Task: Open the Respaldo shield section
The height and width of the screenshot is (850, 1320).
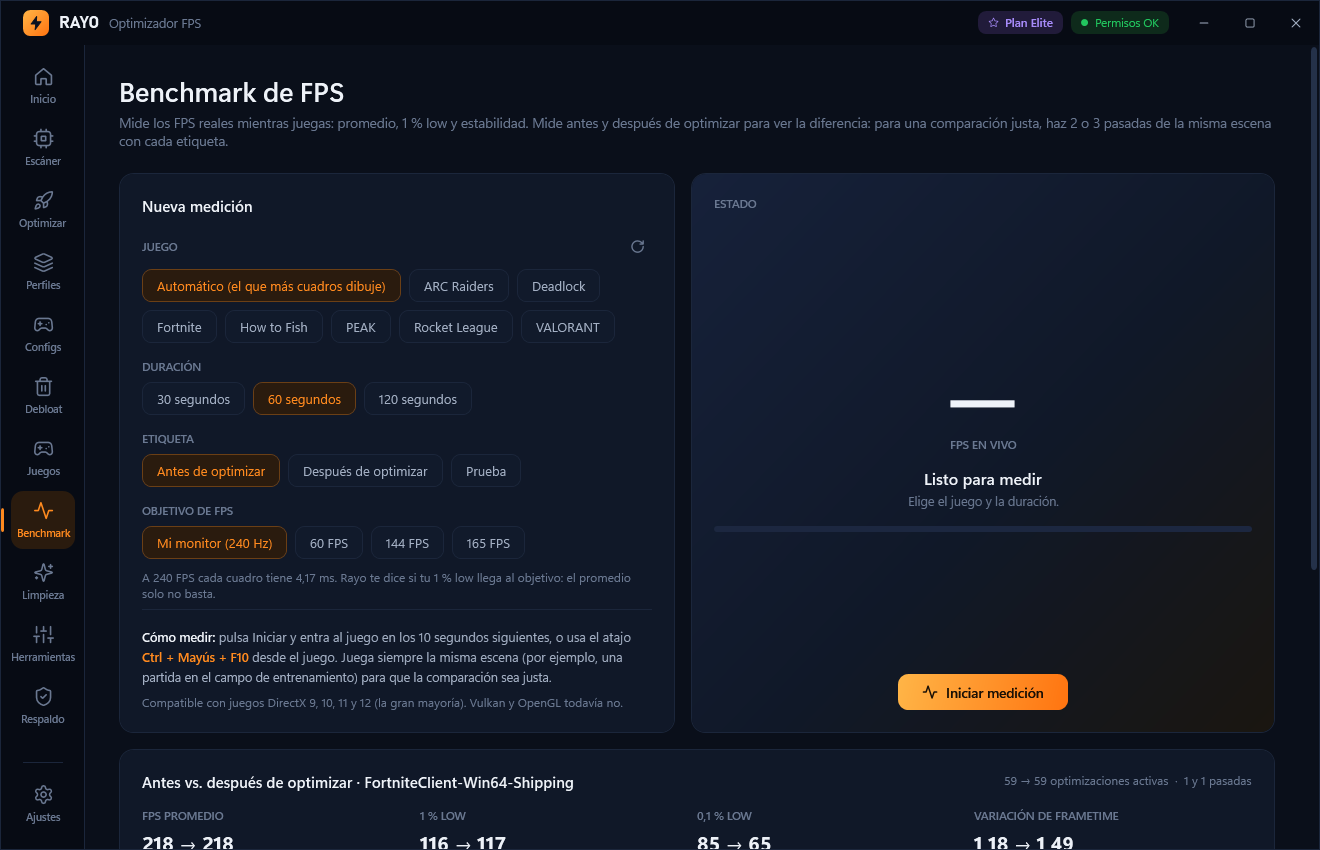Action: coord(43,706)
